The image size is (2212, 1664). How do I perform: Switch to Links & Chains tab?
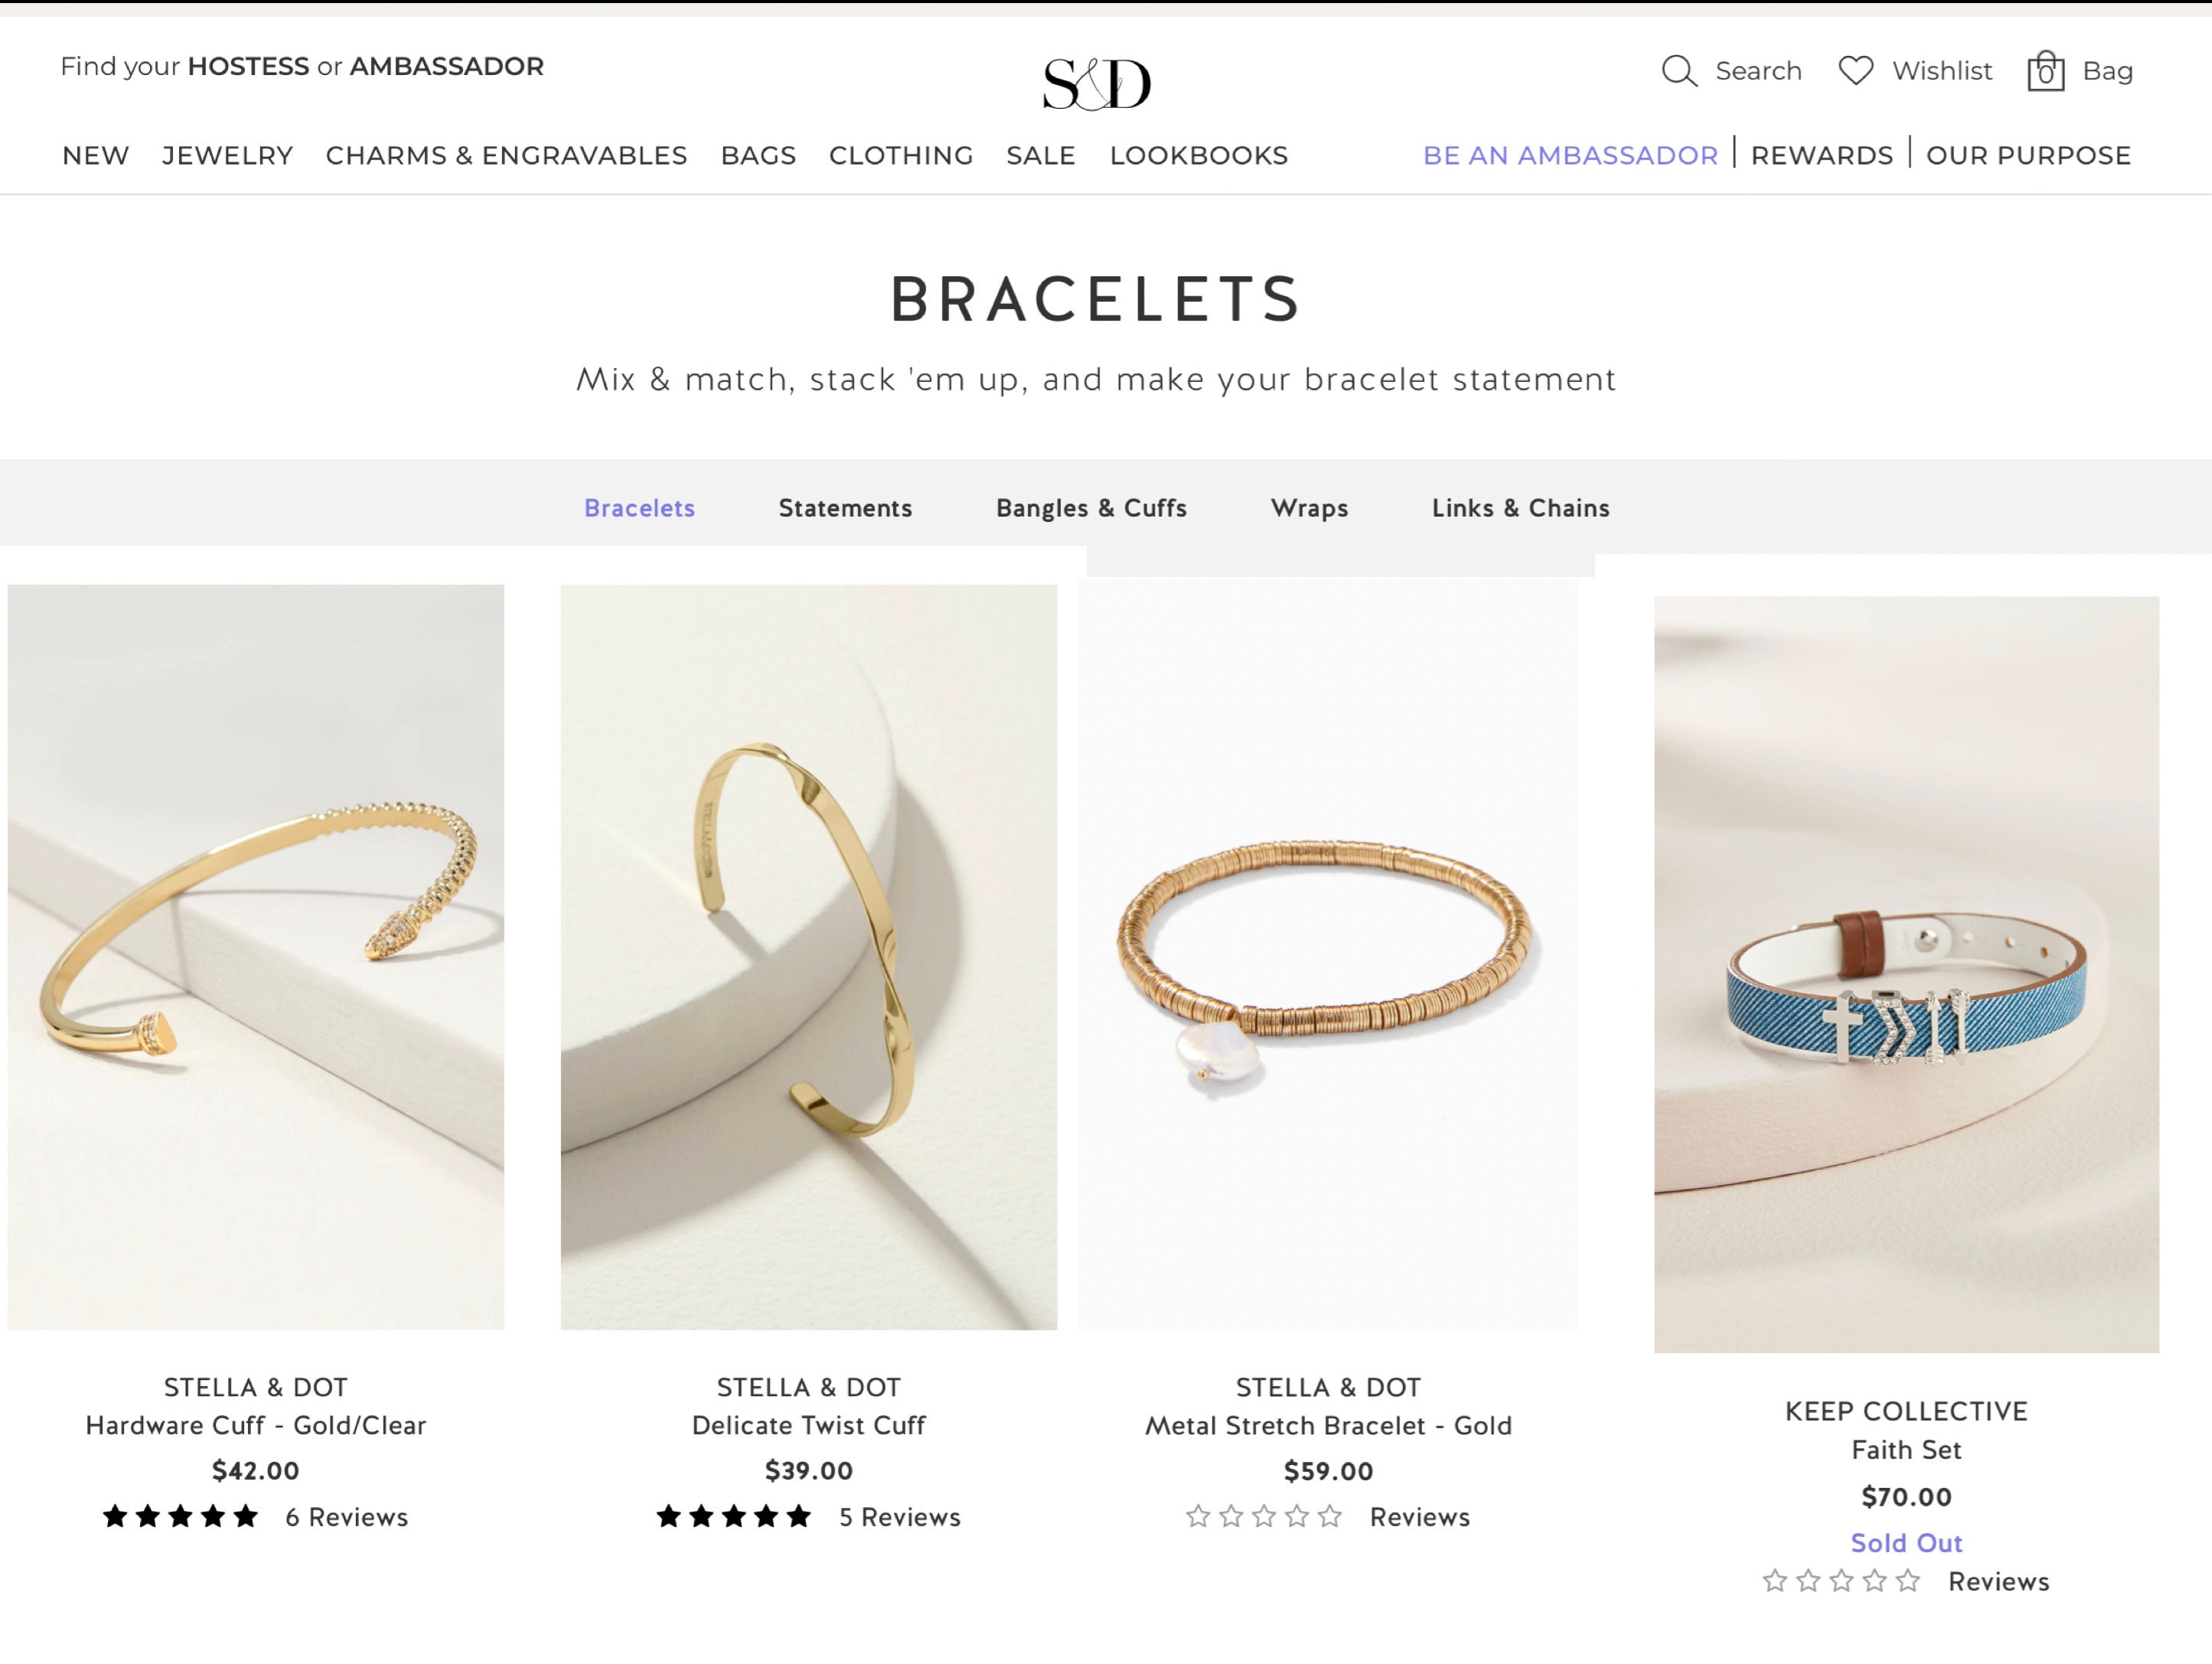[1520, 508]
